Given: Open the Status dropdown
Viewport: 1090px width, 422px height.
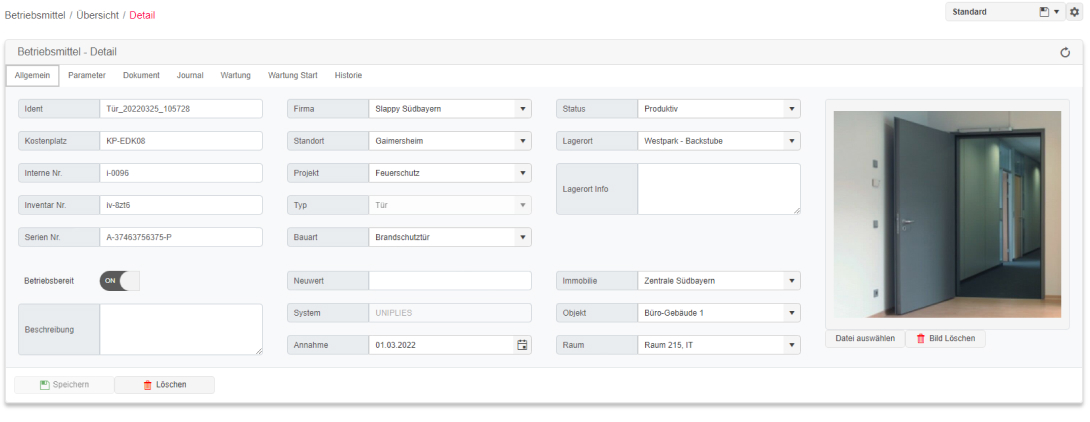Looking at the screenshot, I should (719, 109).
